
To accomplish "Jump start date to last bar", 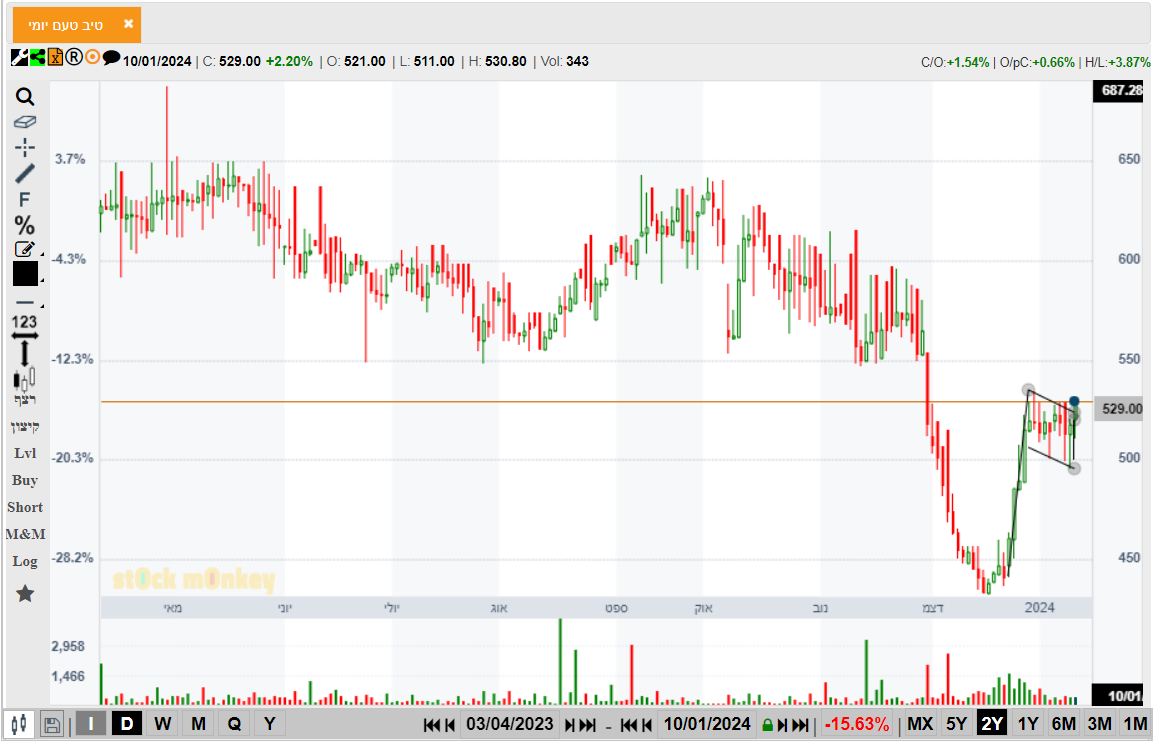I will [x=588, y=726].
